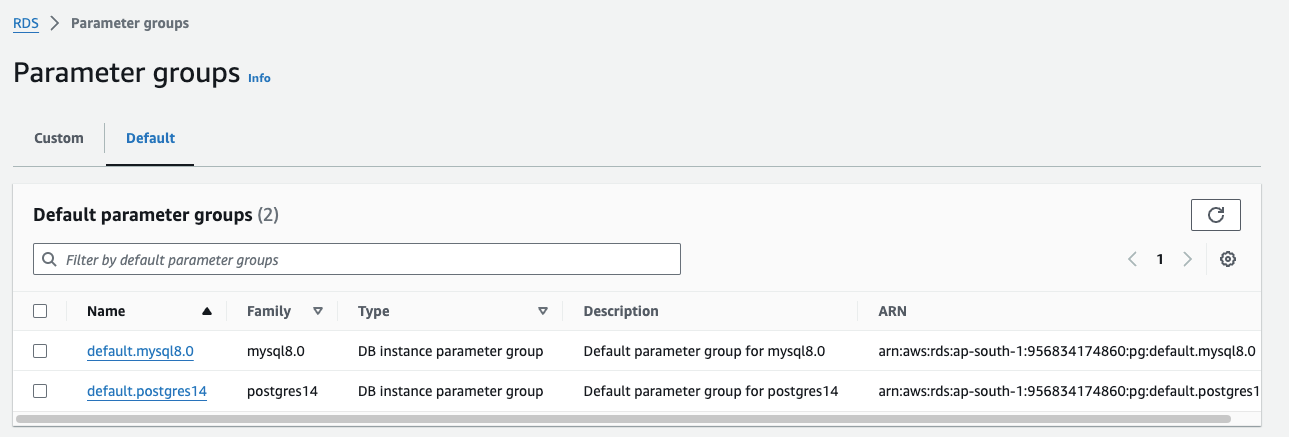Switch to the Custom tab
The image size is (1289, 437).
[59, 138]
